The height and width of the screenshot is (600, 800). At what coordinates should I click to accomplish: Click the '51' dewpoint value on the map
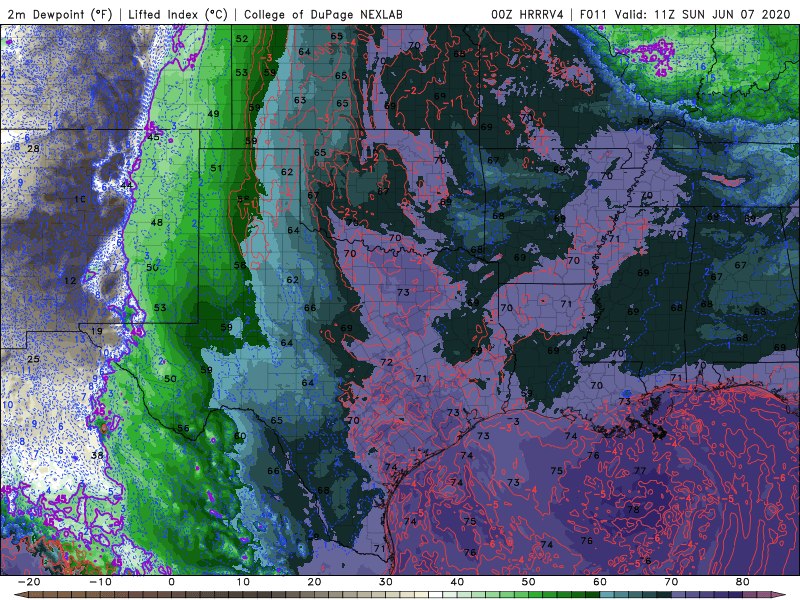(216, 168)
